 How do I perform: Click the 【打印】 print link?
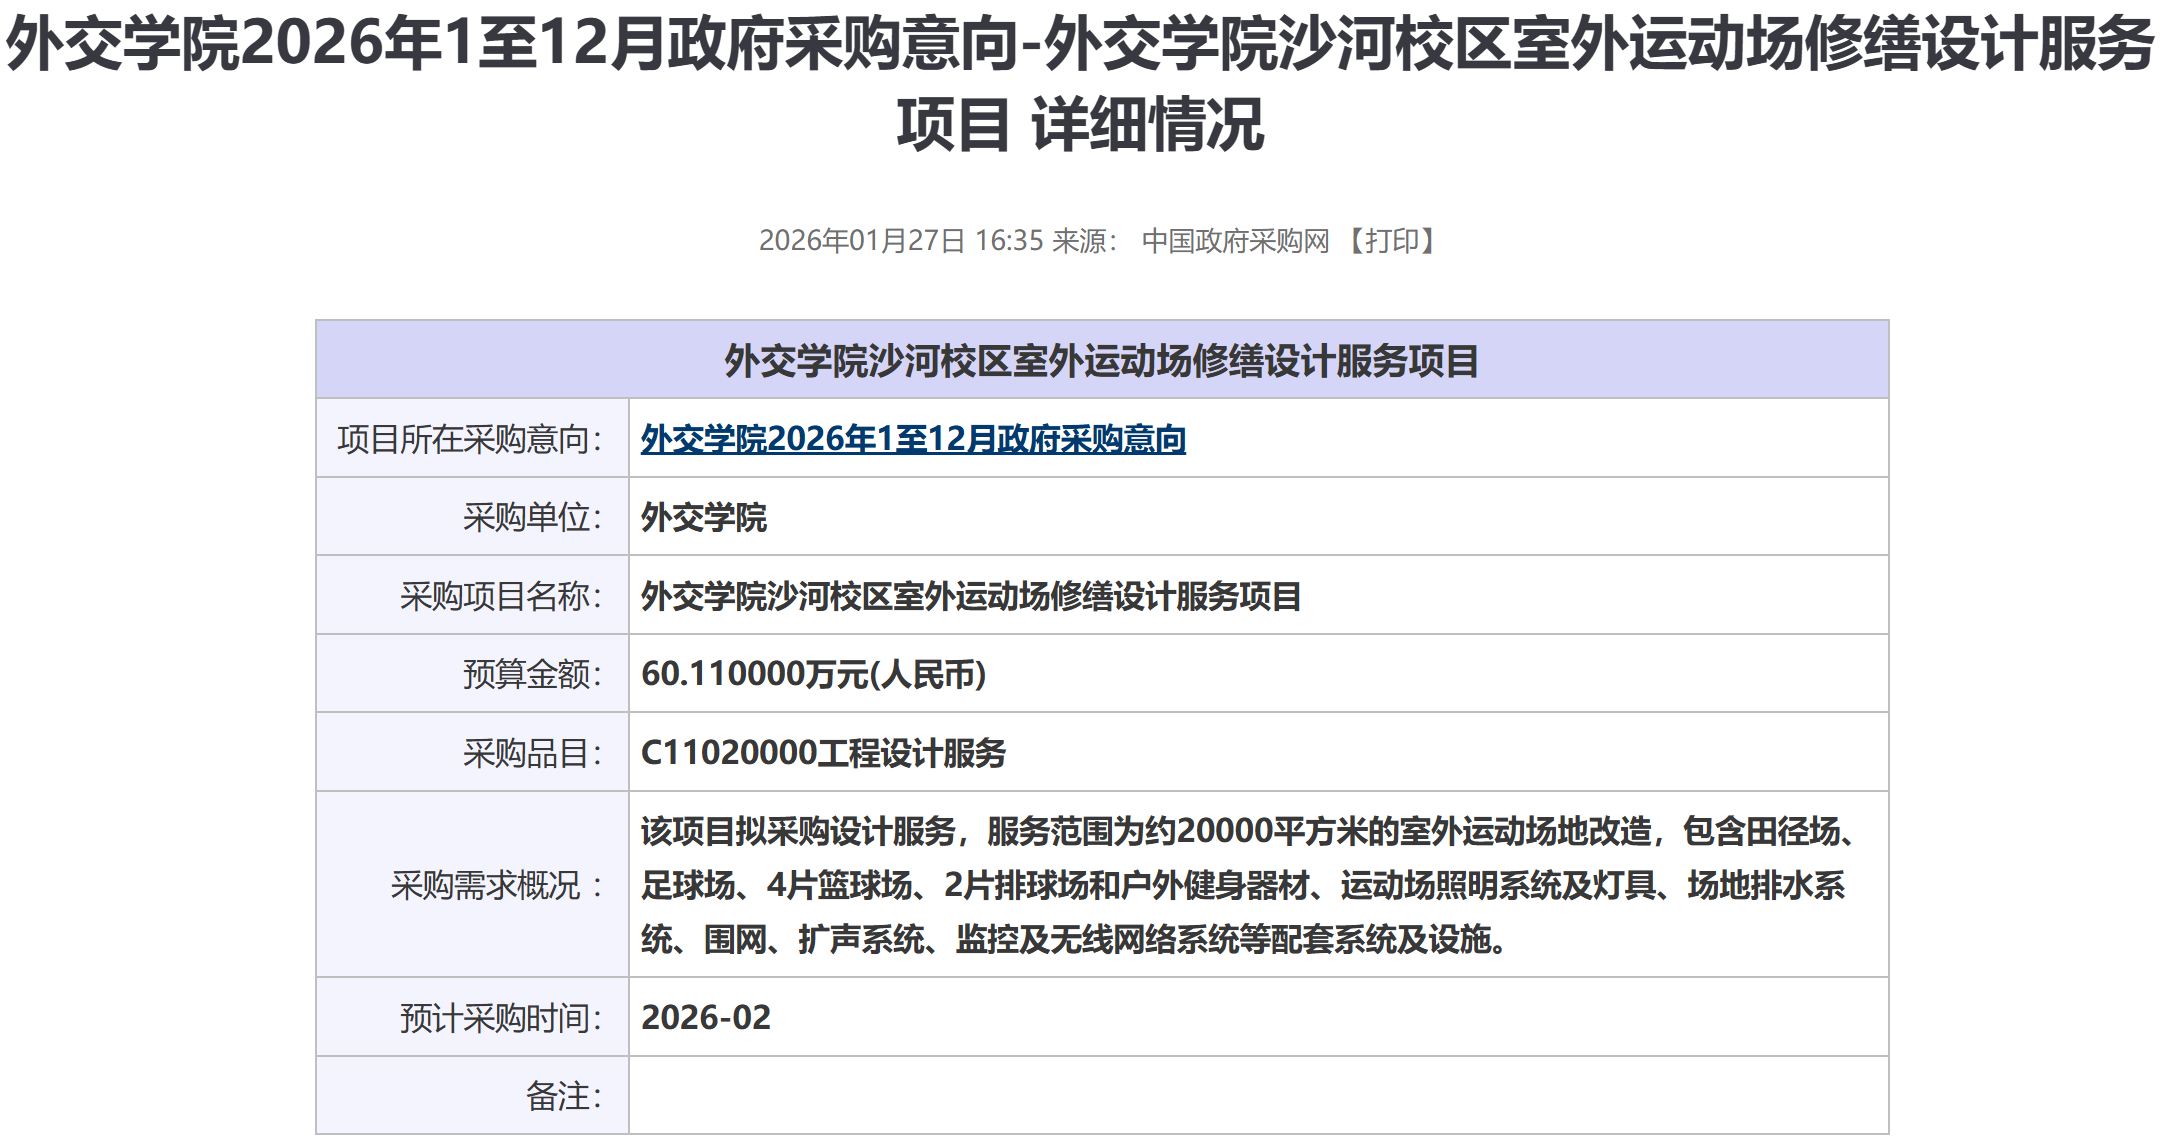coord(1391,241)
